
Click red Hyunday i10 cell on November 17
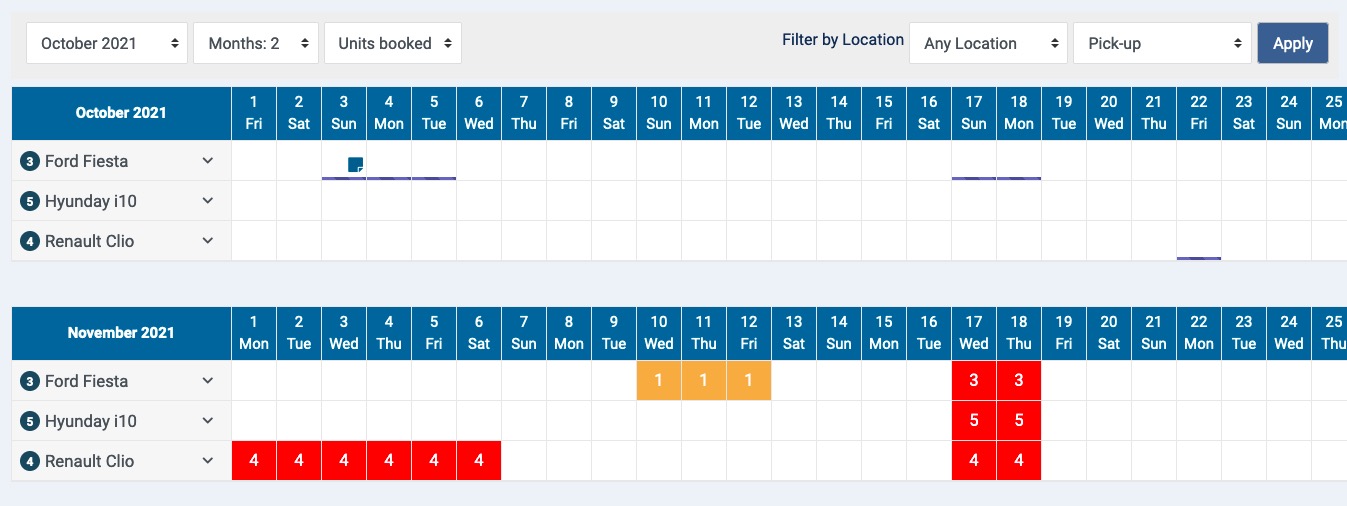(974, 421)
